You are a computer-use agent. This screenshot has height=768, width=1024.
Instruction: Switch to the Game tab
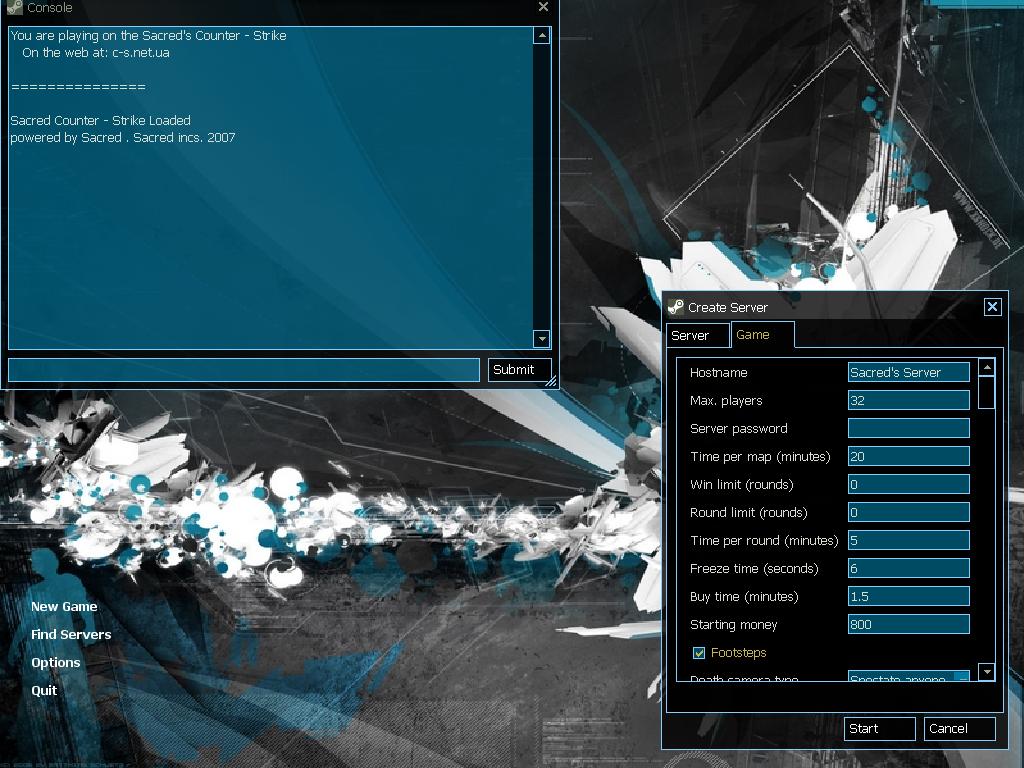pos(762,334)
